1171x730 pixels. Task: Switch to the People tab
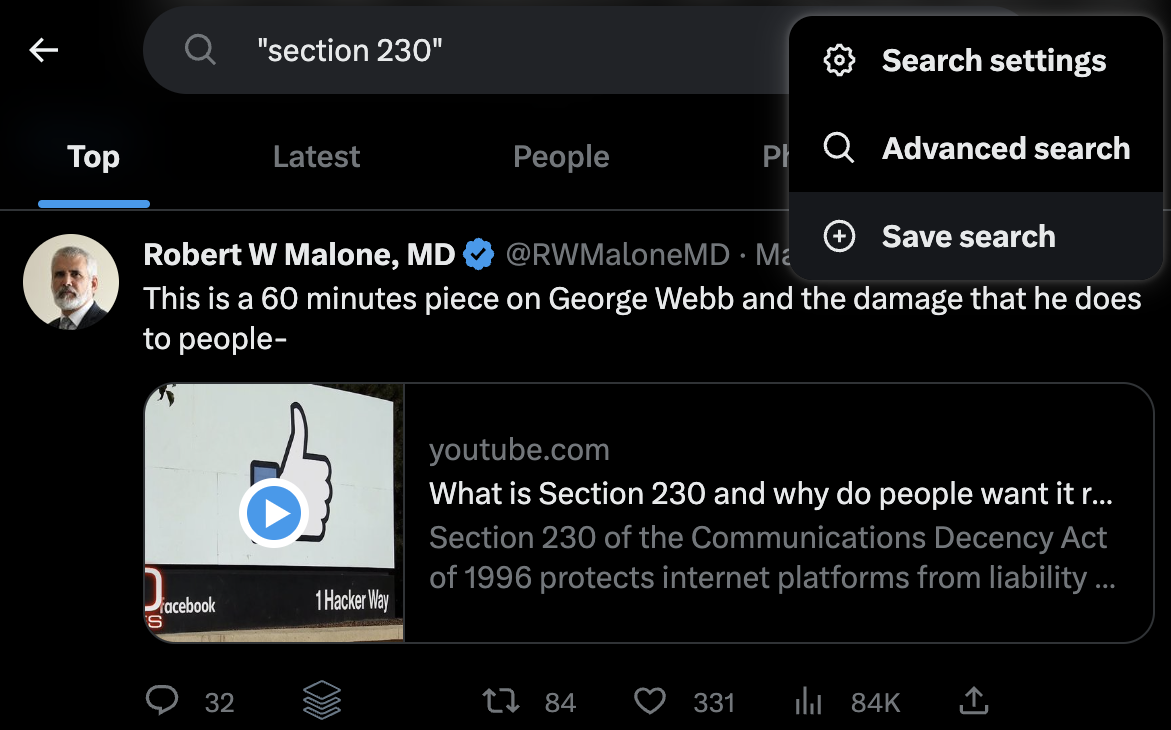tap(561, 157)
